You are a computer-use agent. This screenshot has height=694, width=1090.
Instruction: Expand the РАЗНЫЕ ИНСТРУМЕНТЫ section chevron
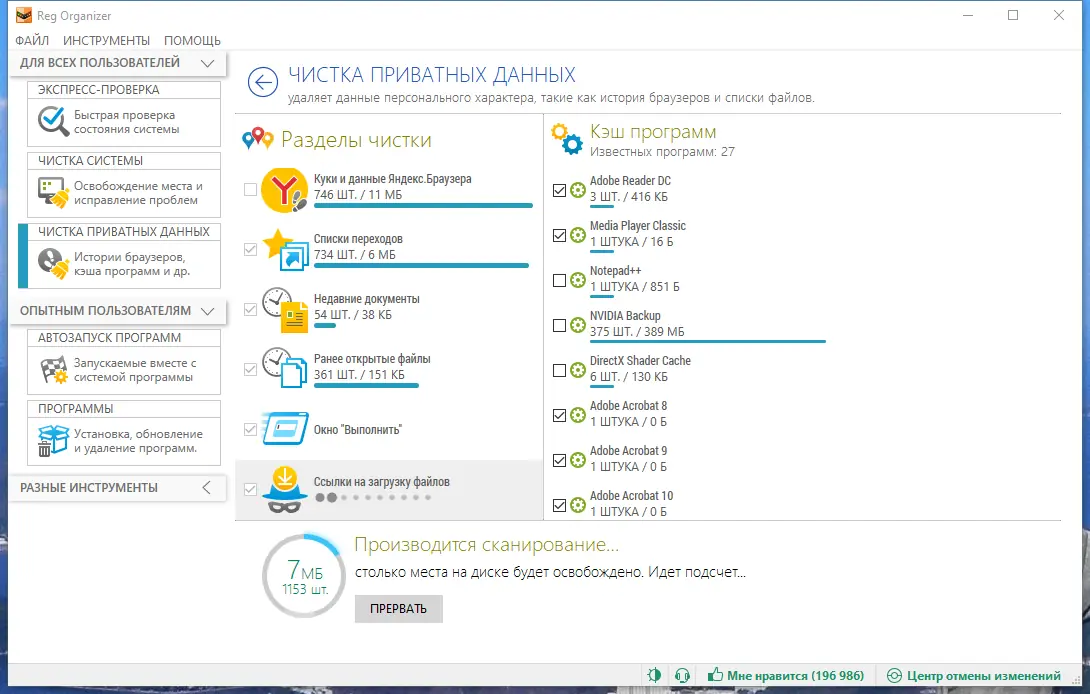(206, 487)
